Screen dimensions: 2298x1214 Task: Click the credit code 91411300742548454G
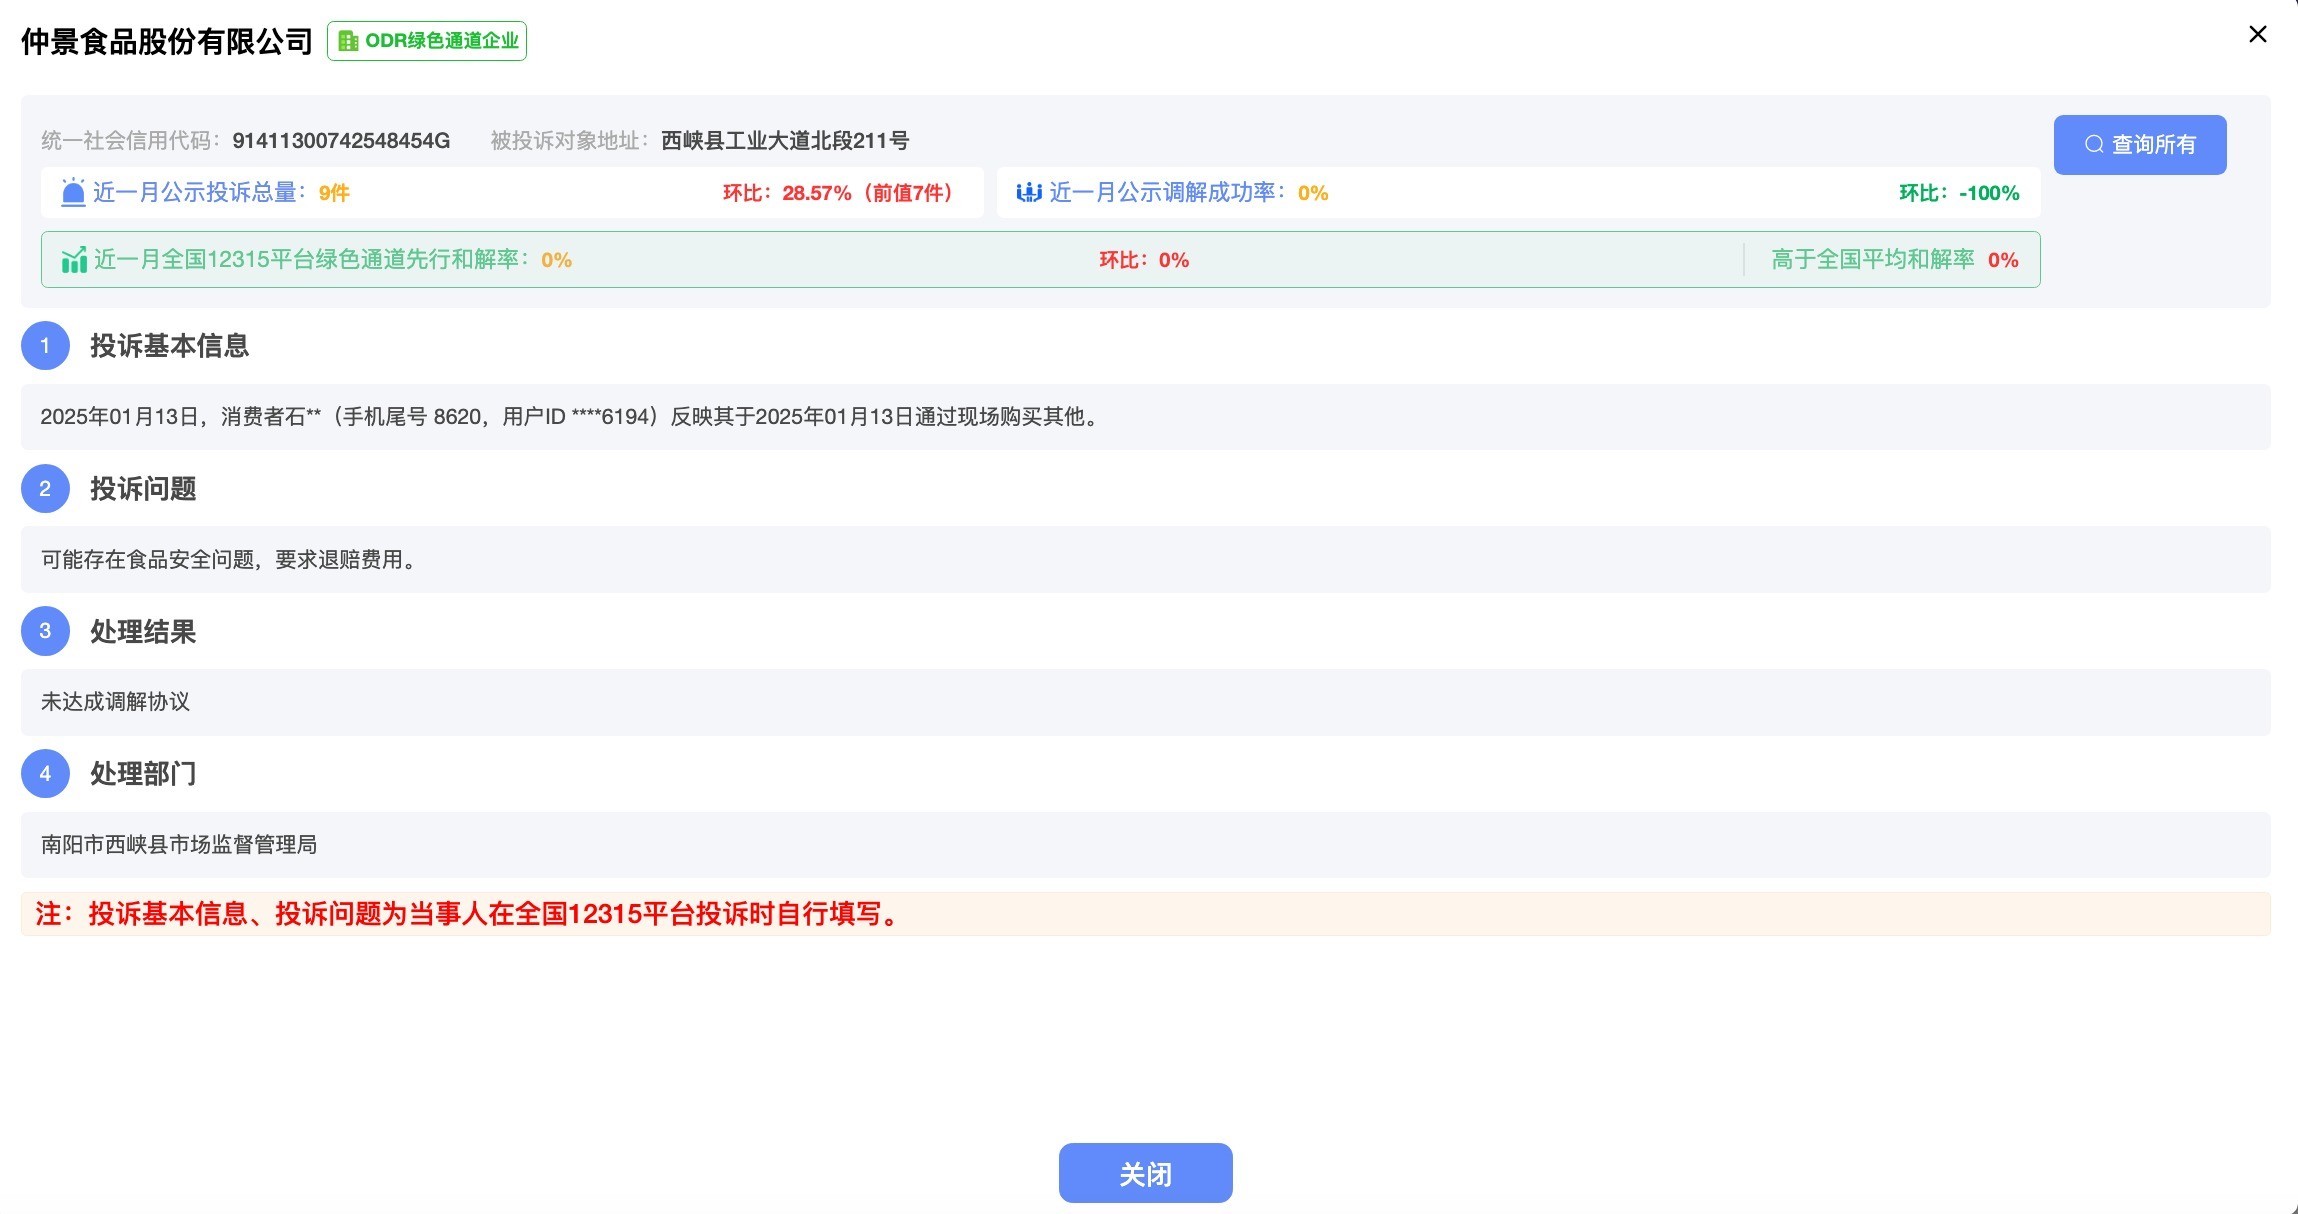point(341,141)
